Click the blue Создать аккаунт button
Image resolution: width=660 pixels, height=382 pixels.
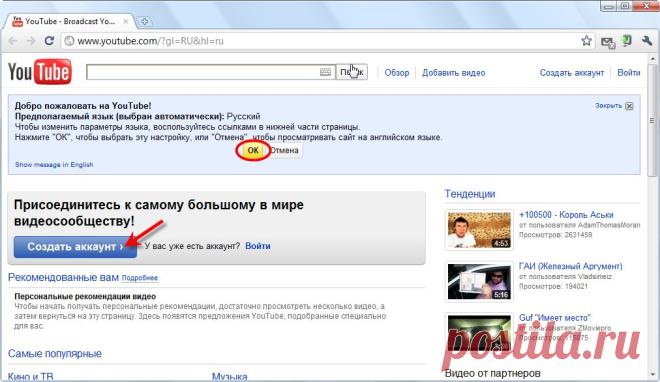pyautogui.click(x=75, y=247)
